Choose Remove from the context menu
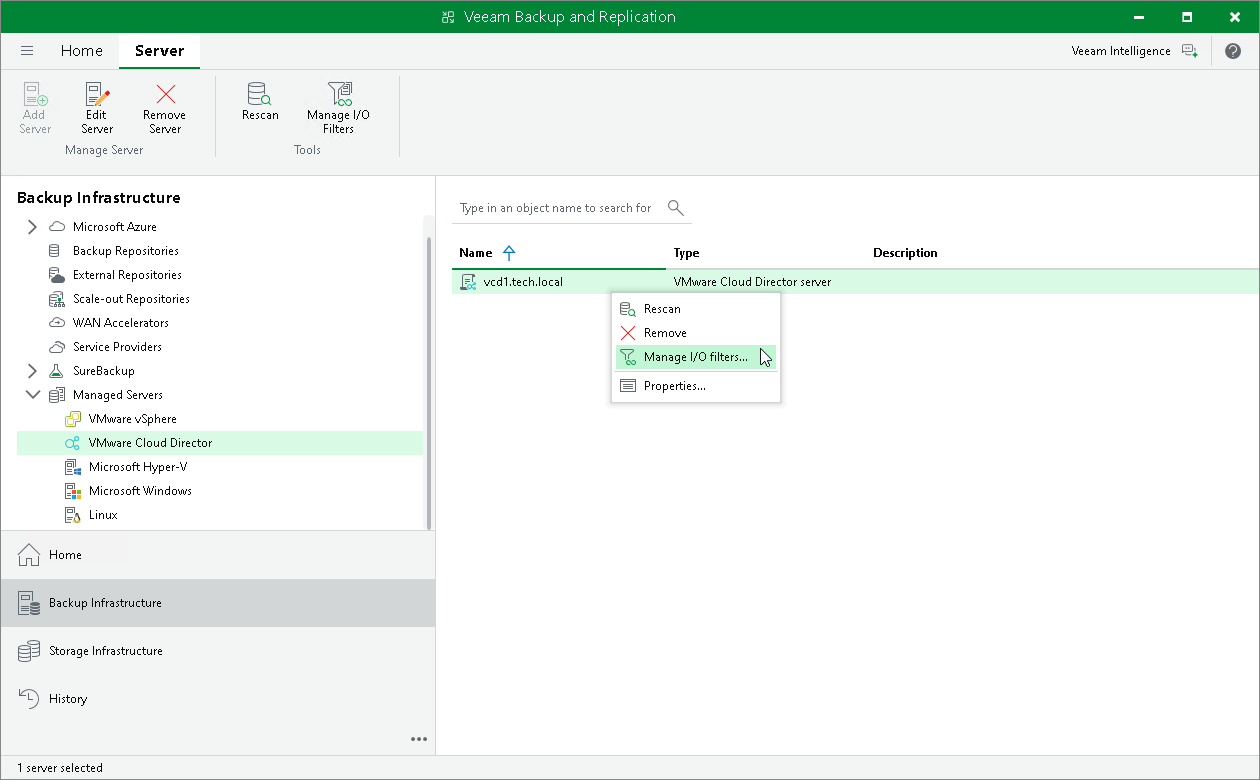 695,333
